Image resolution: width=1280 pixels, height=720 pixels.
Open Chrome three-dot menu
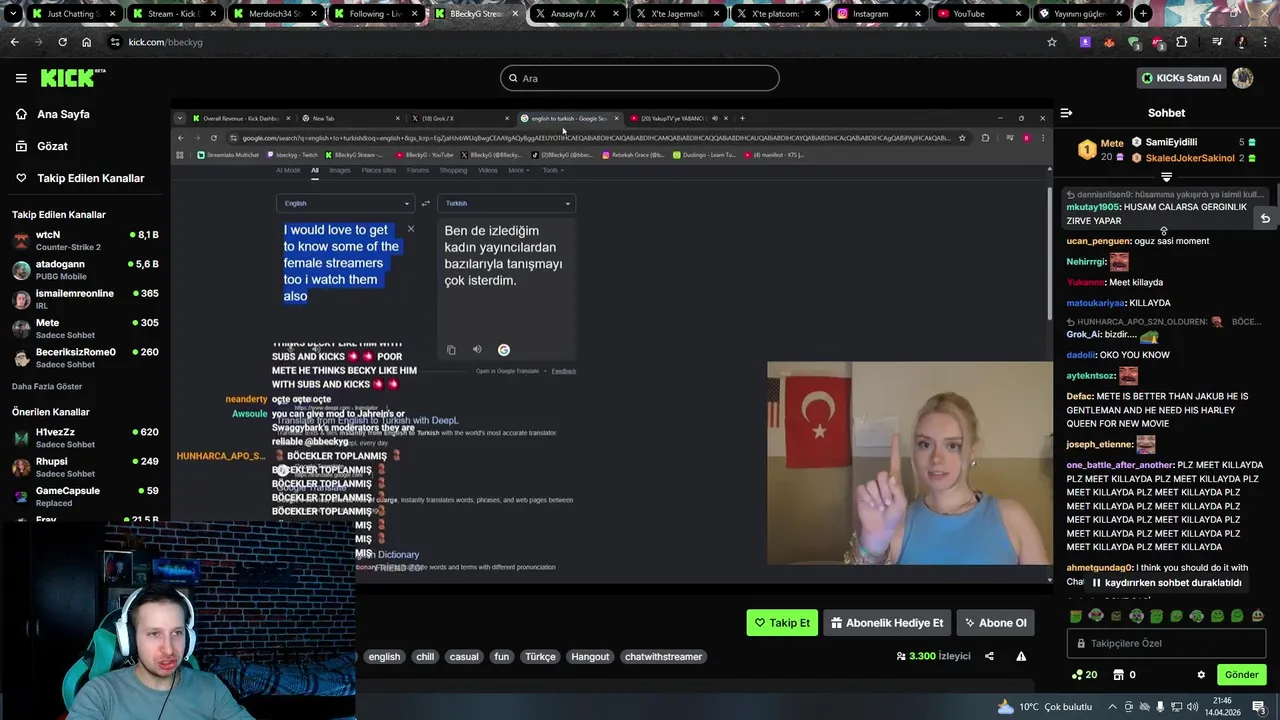(1264, 42)
